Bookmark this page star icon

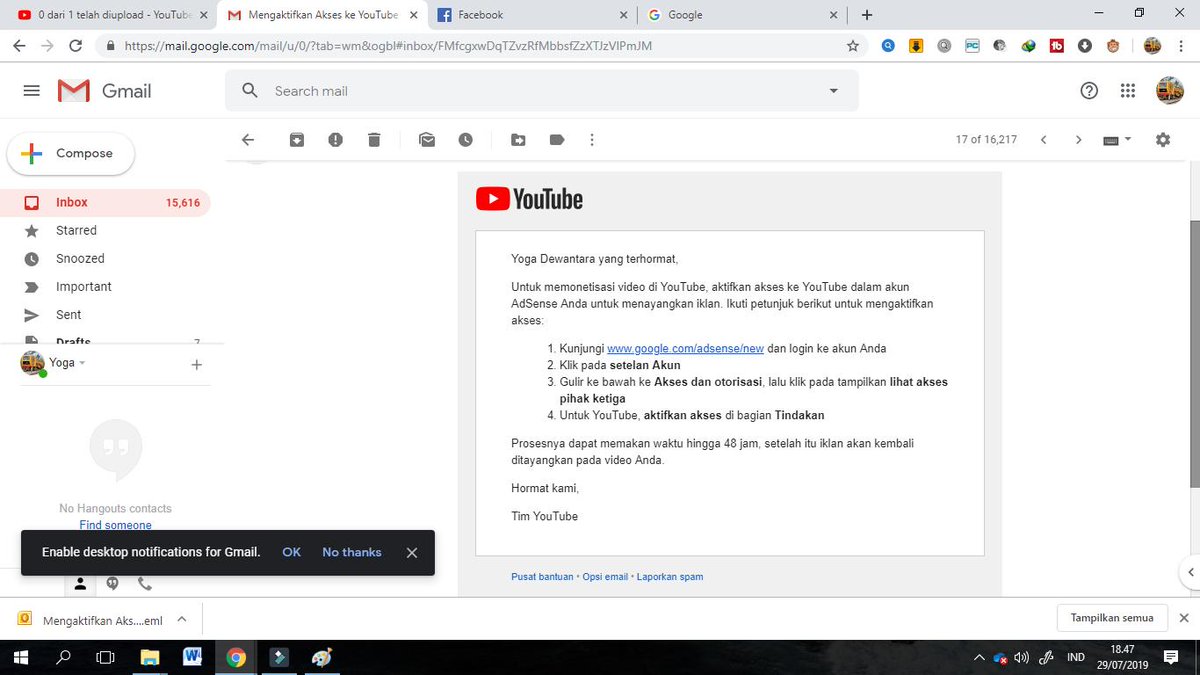[852, 46]
